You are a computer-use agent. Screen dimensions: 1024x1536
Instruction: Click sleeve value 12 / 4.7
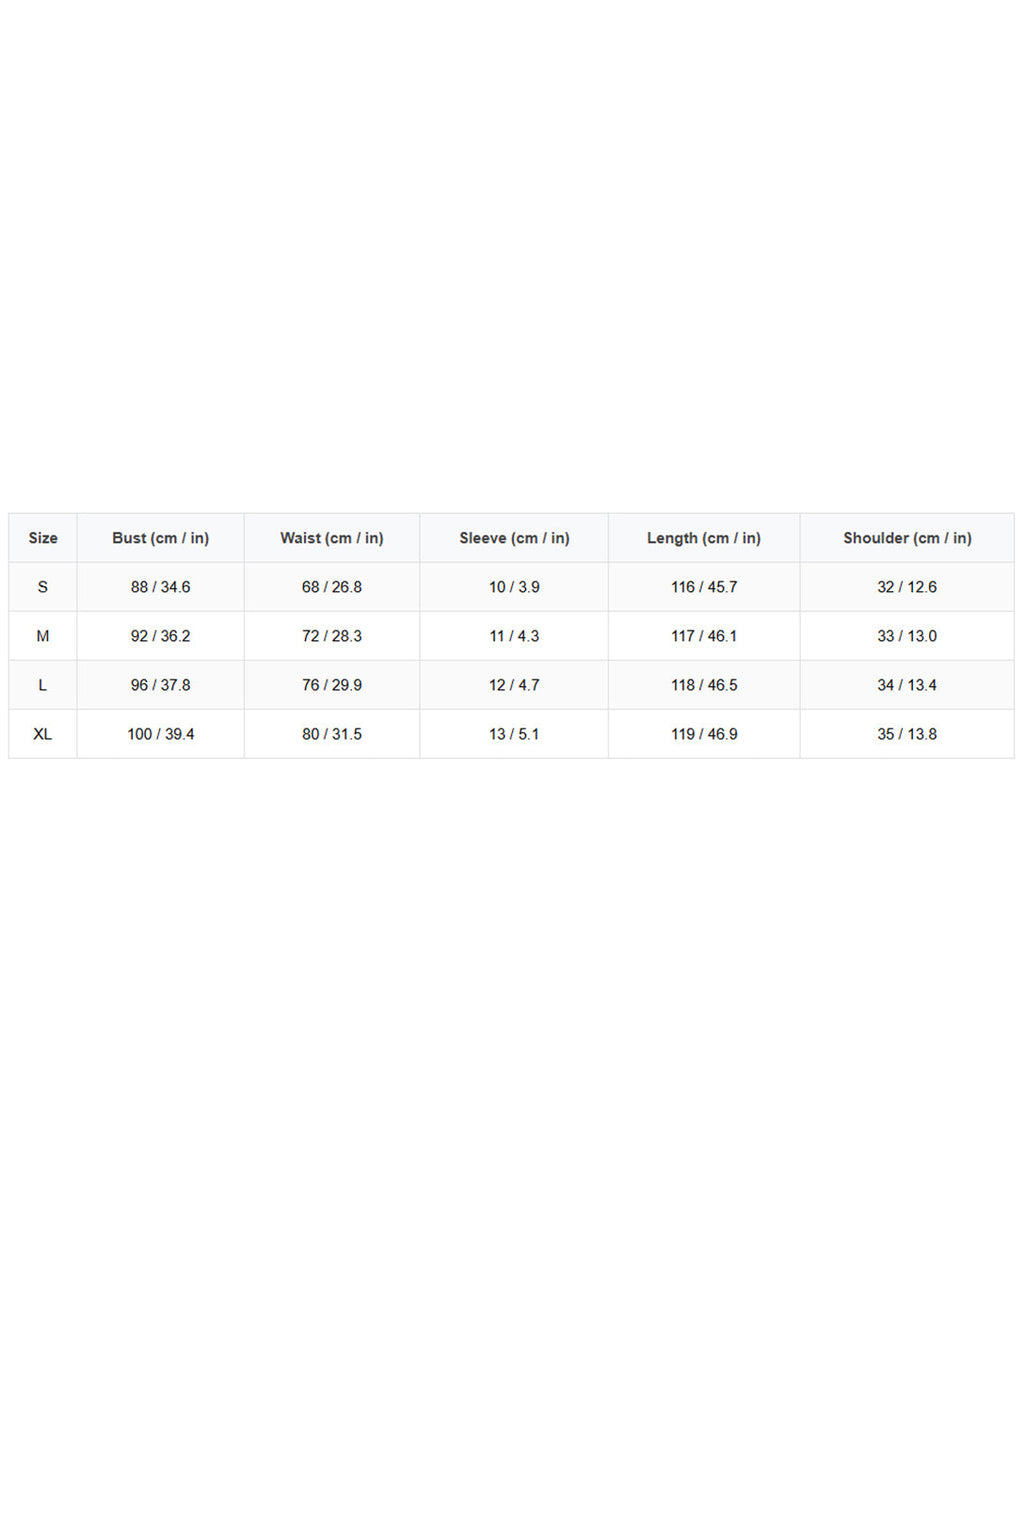pyautogui.click(x=514, y=685)
